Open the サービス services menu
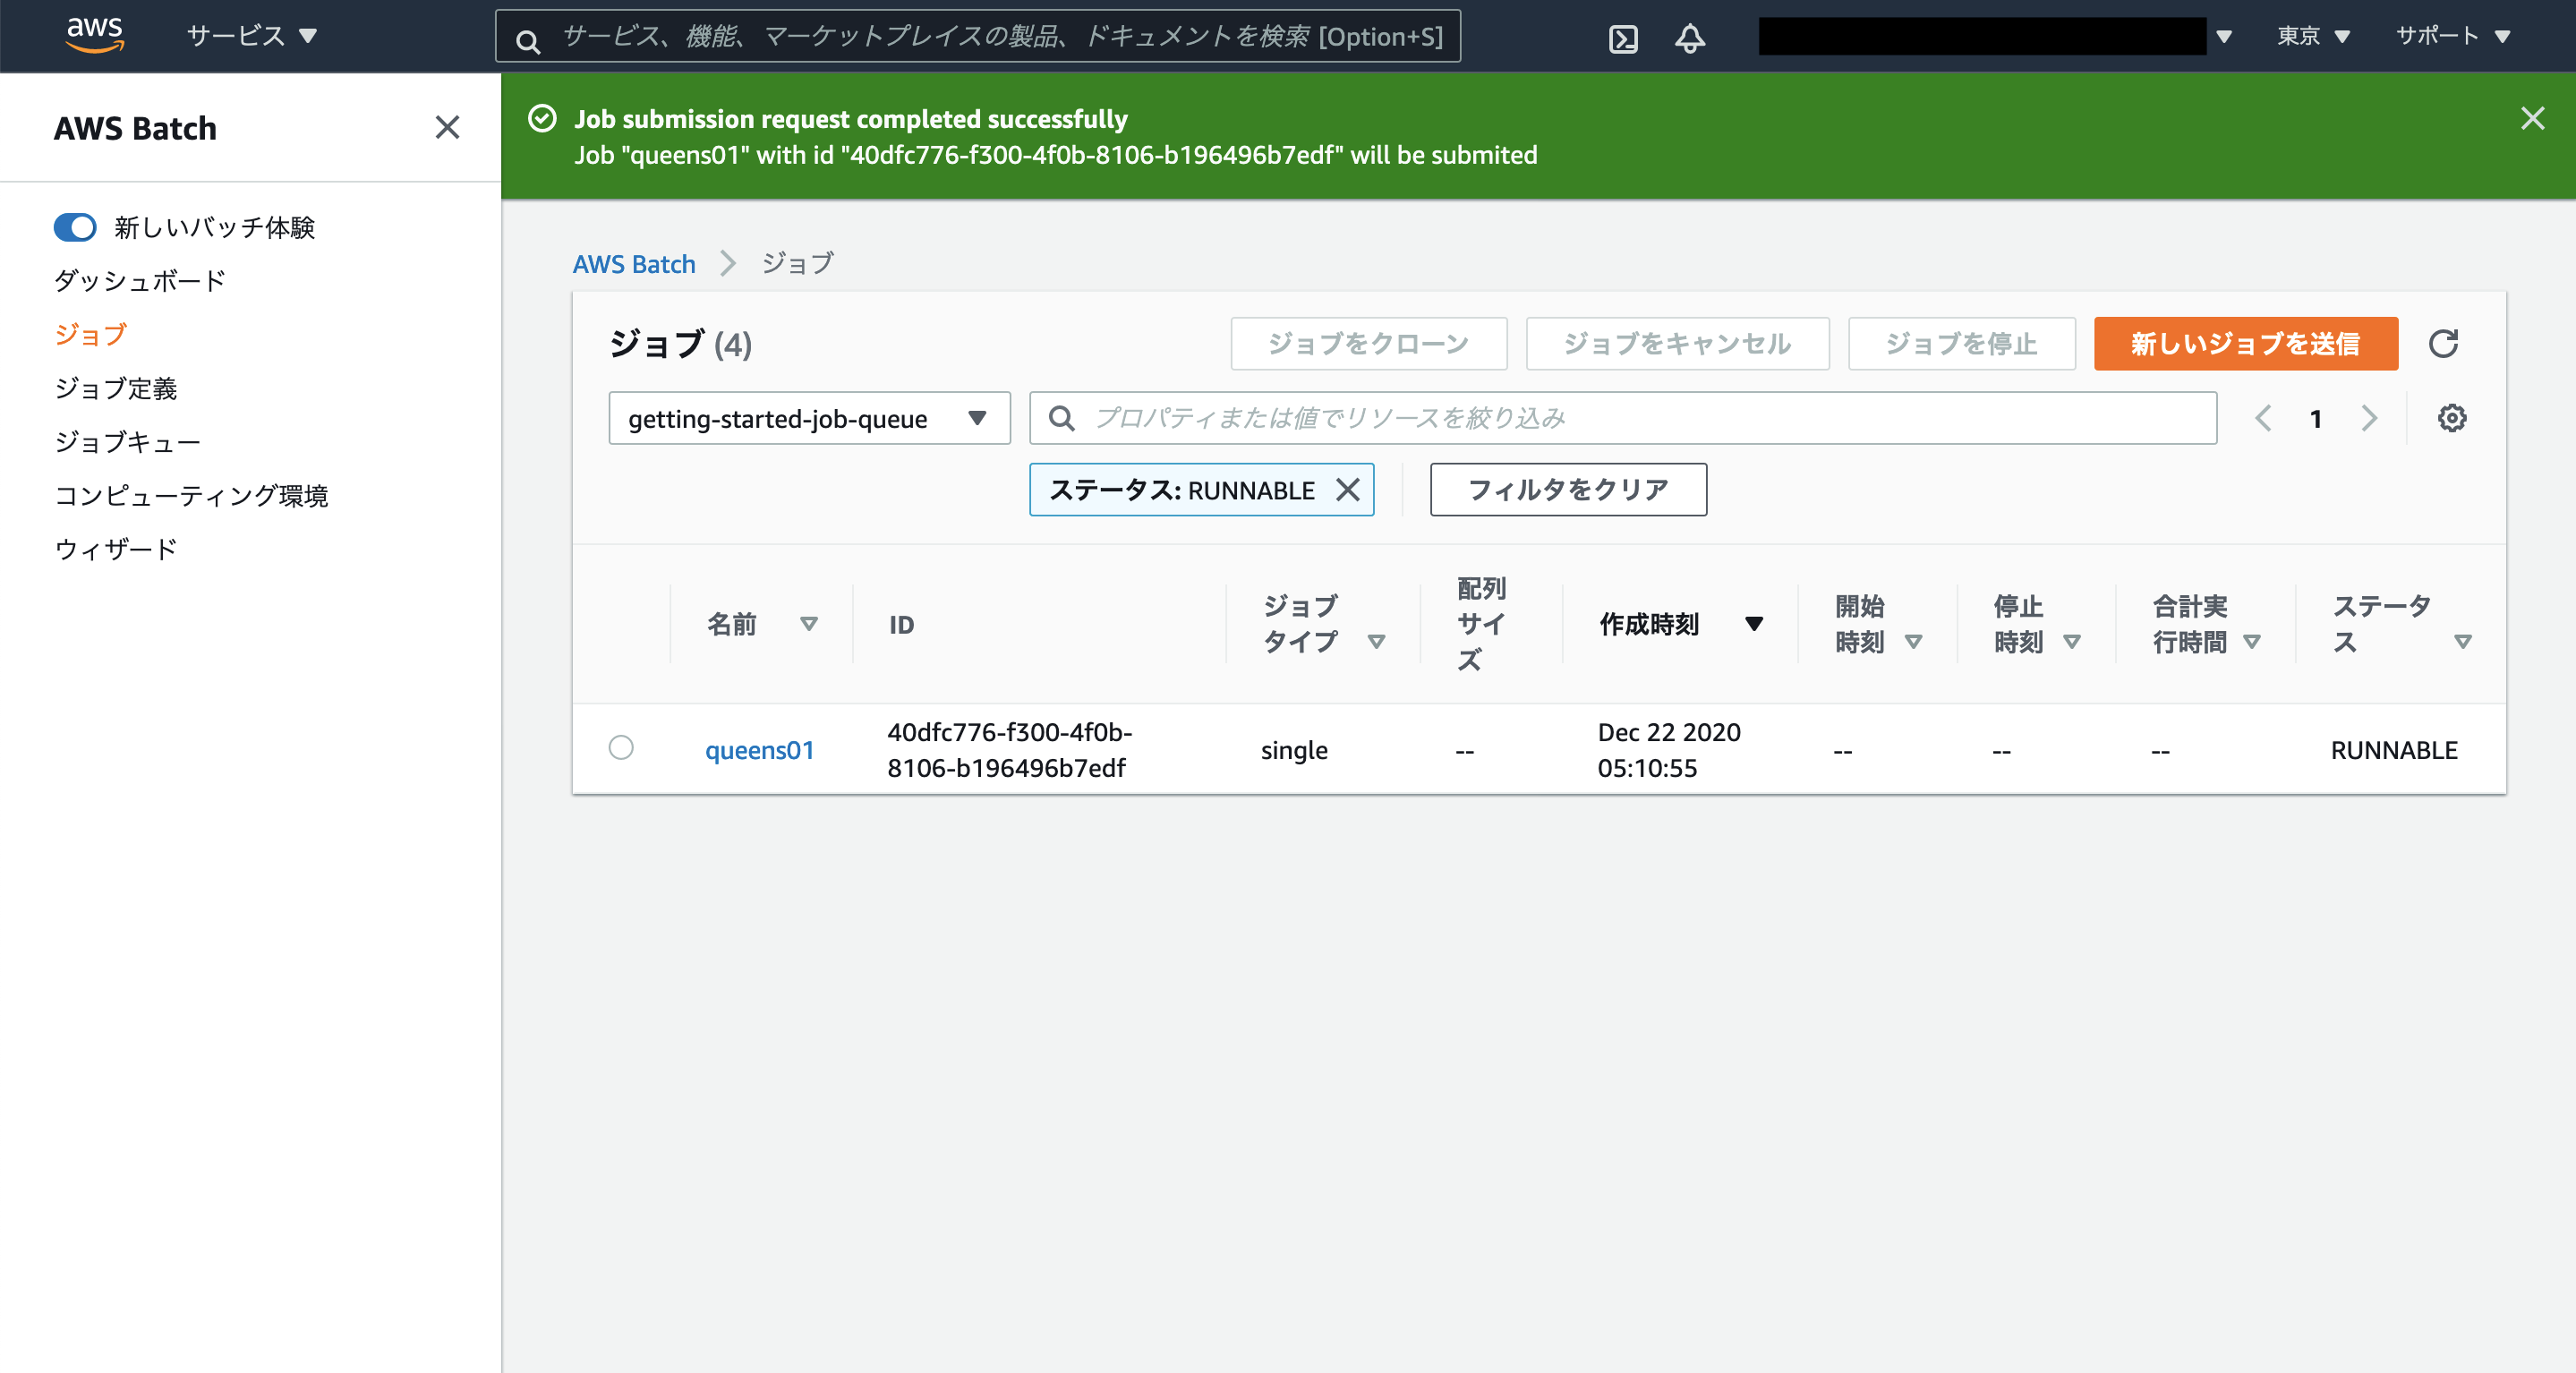Screen dimensions: 2576x1373 [251, 36]
